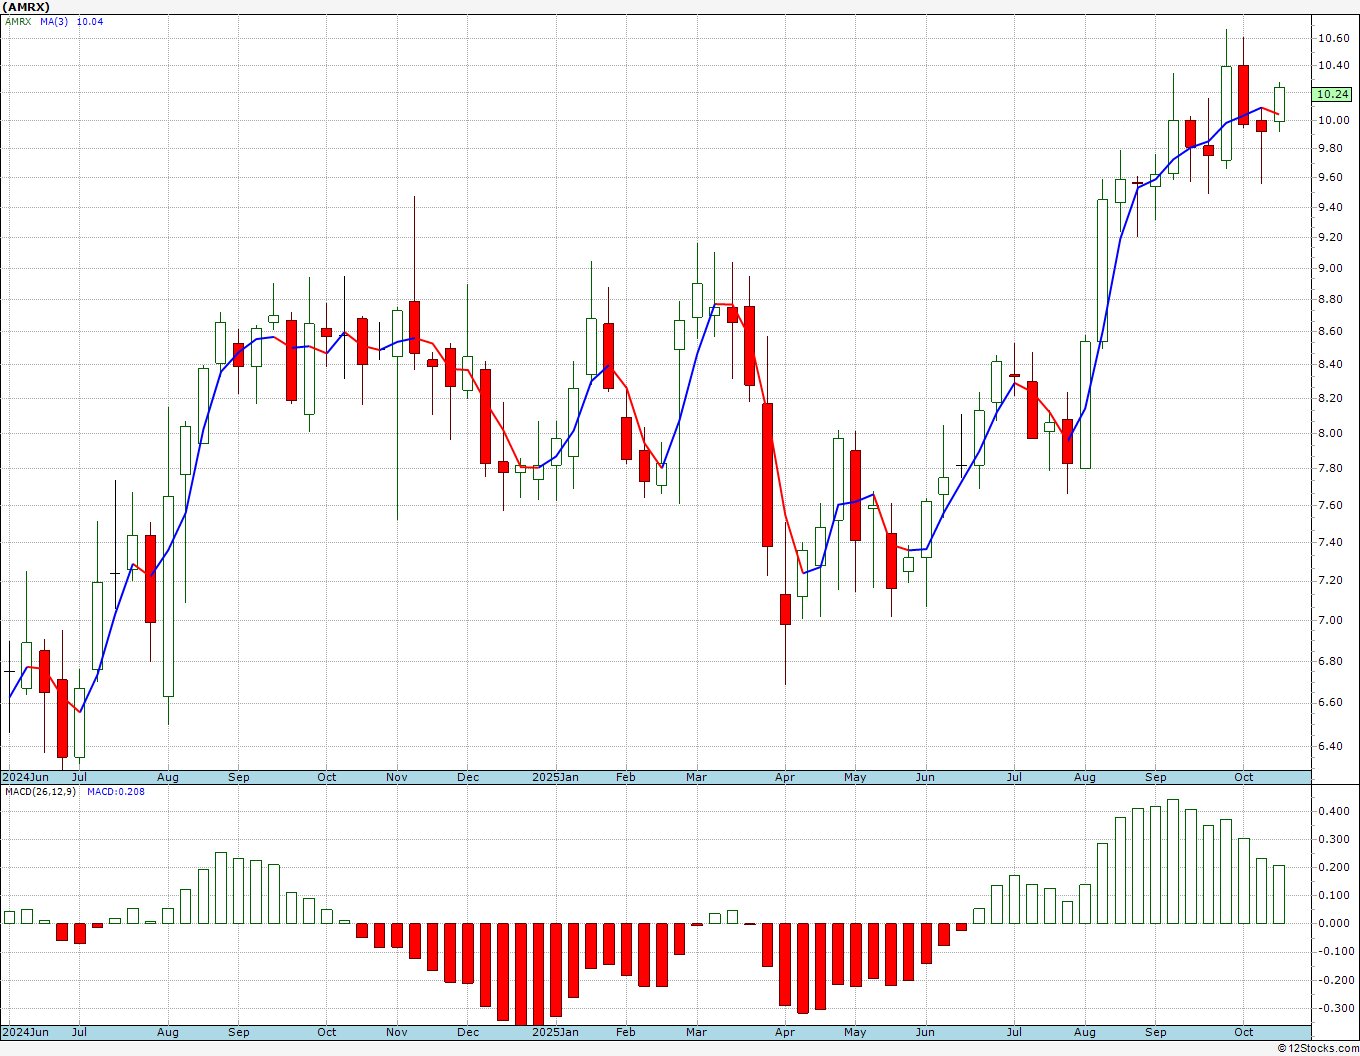Viewport: 1360px width, 1056px height.
Task: Select the 7.80 price axis label
Action: [x=1332, y=468]
